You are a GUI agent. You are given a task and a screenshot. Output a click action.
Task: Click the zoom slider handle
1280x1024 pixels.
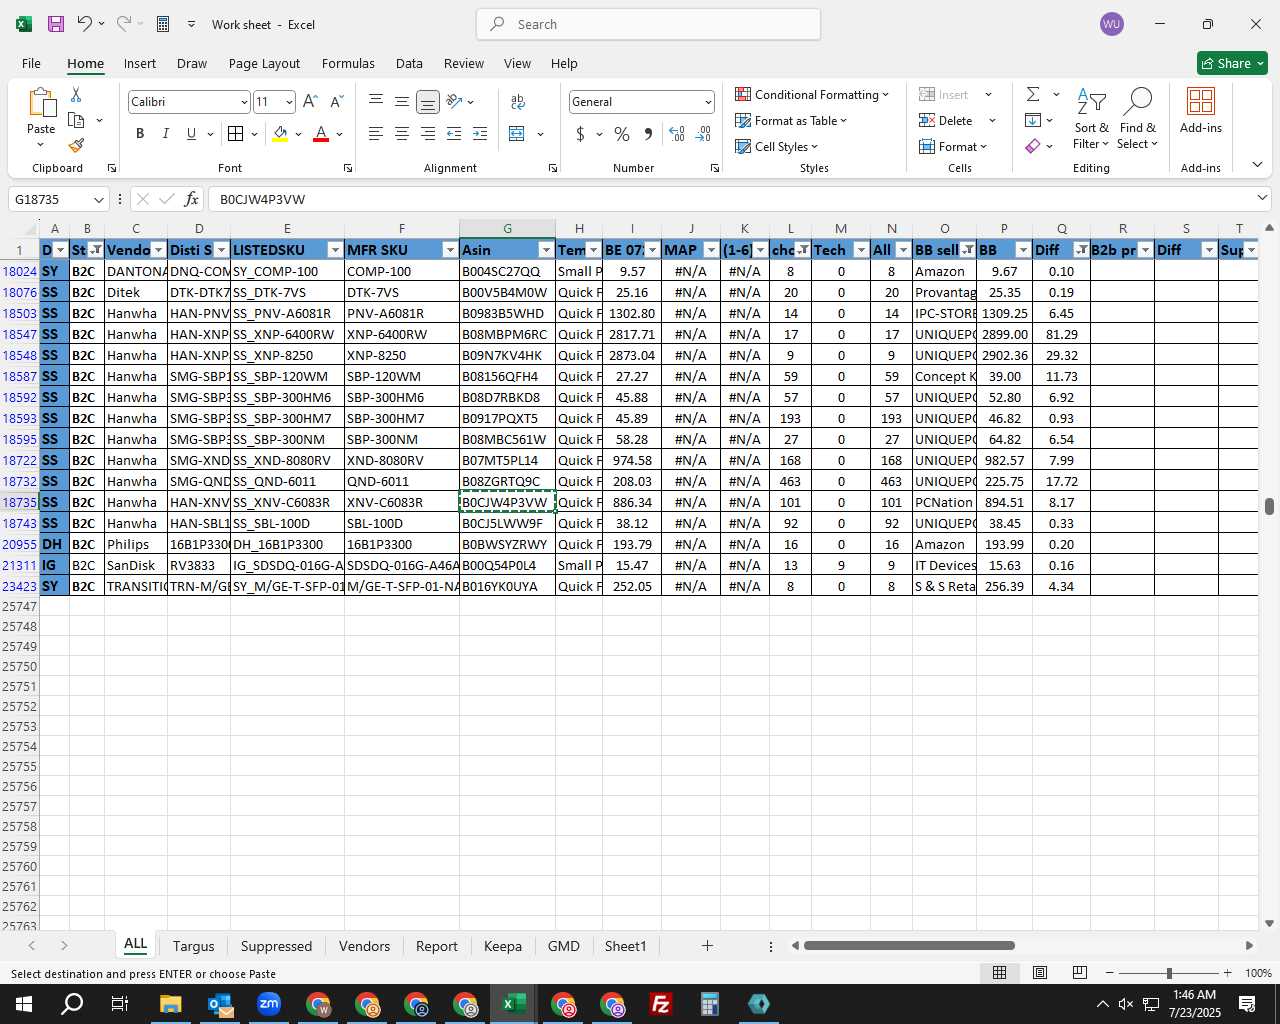click(x=1168, y=973)
